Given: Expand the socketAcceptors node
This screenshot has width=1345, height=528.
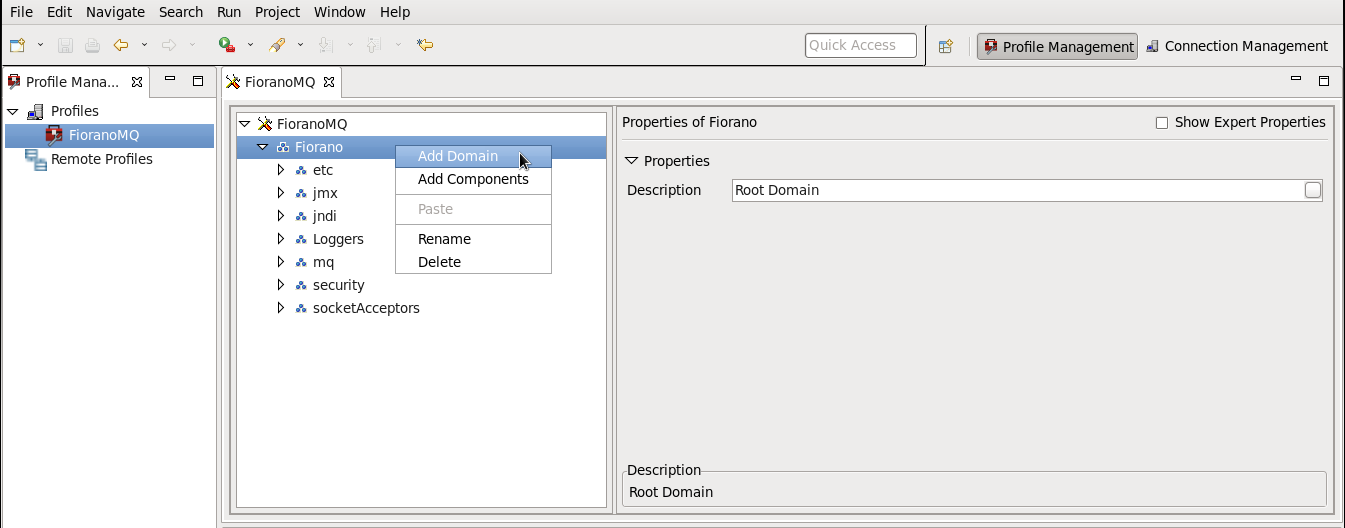Looking at the screenshot, I should (281, 308).
